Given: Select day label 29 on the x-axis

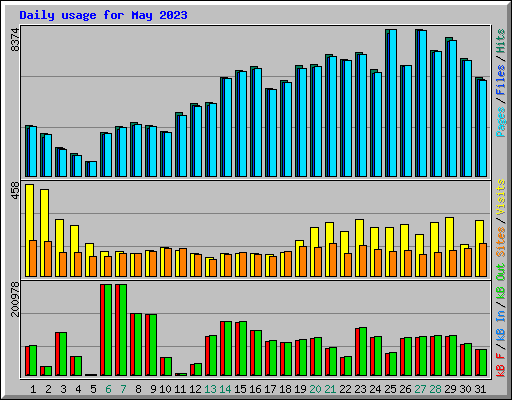Looking at the screenshot, I should tap(450, 389).
